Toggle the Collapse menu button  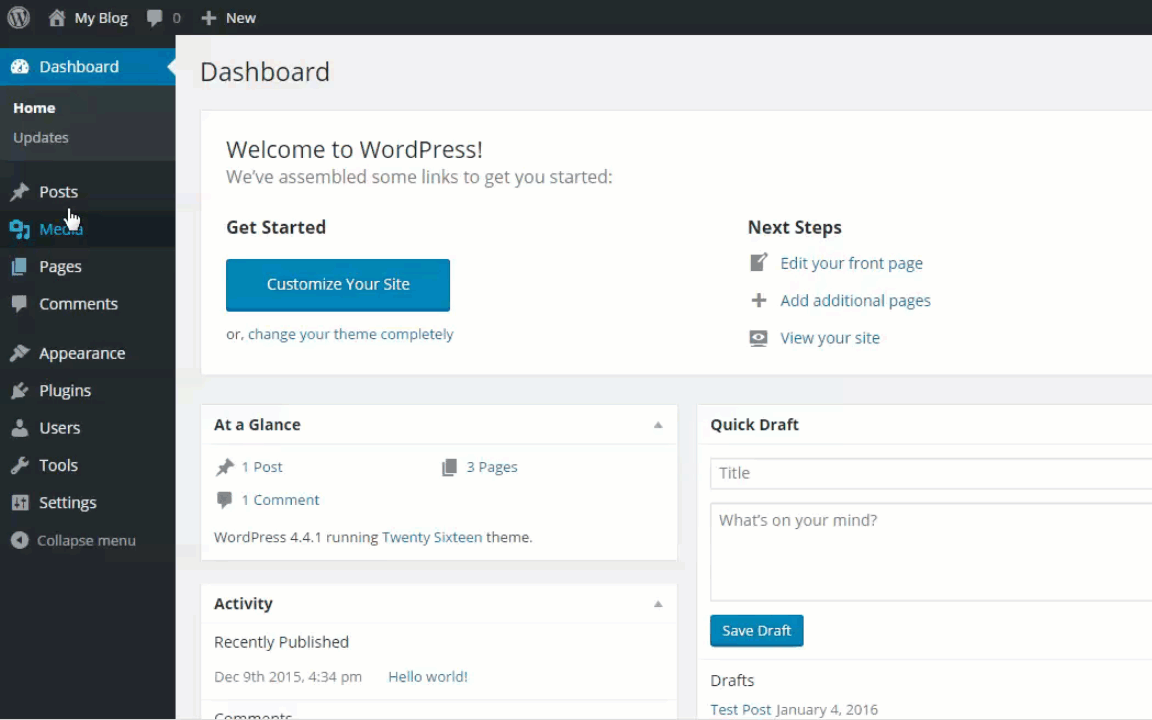click(74, 540)
